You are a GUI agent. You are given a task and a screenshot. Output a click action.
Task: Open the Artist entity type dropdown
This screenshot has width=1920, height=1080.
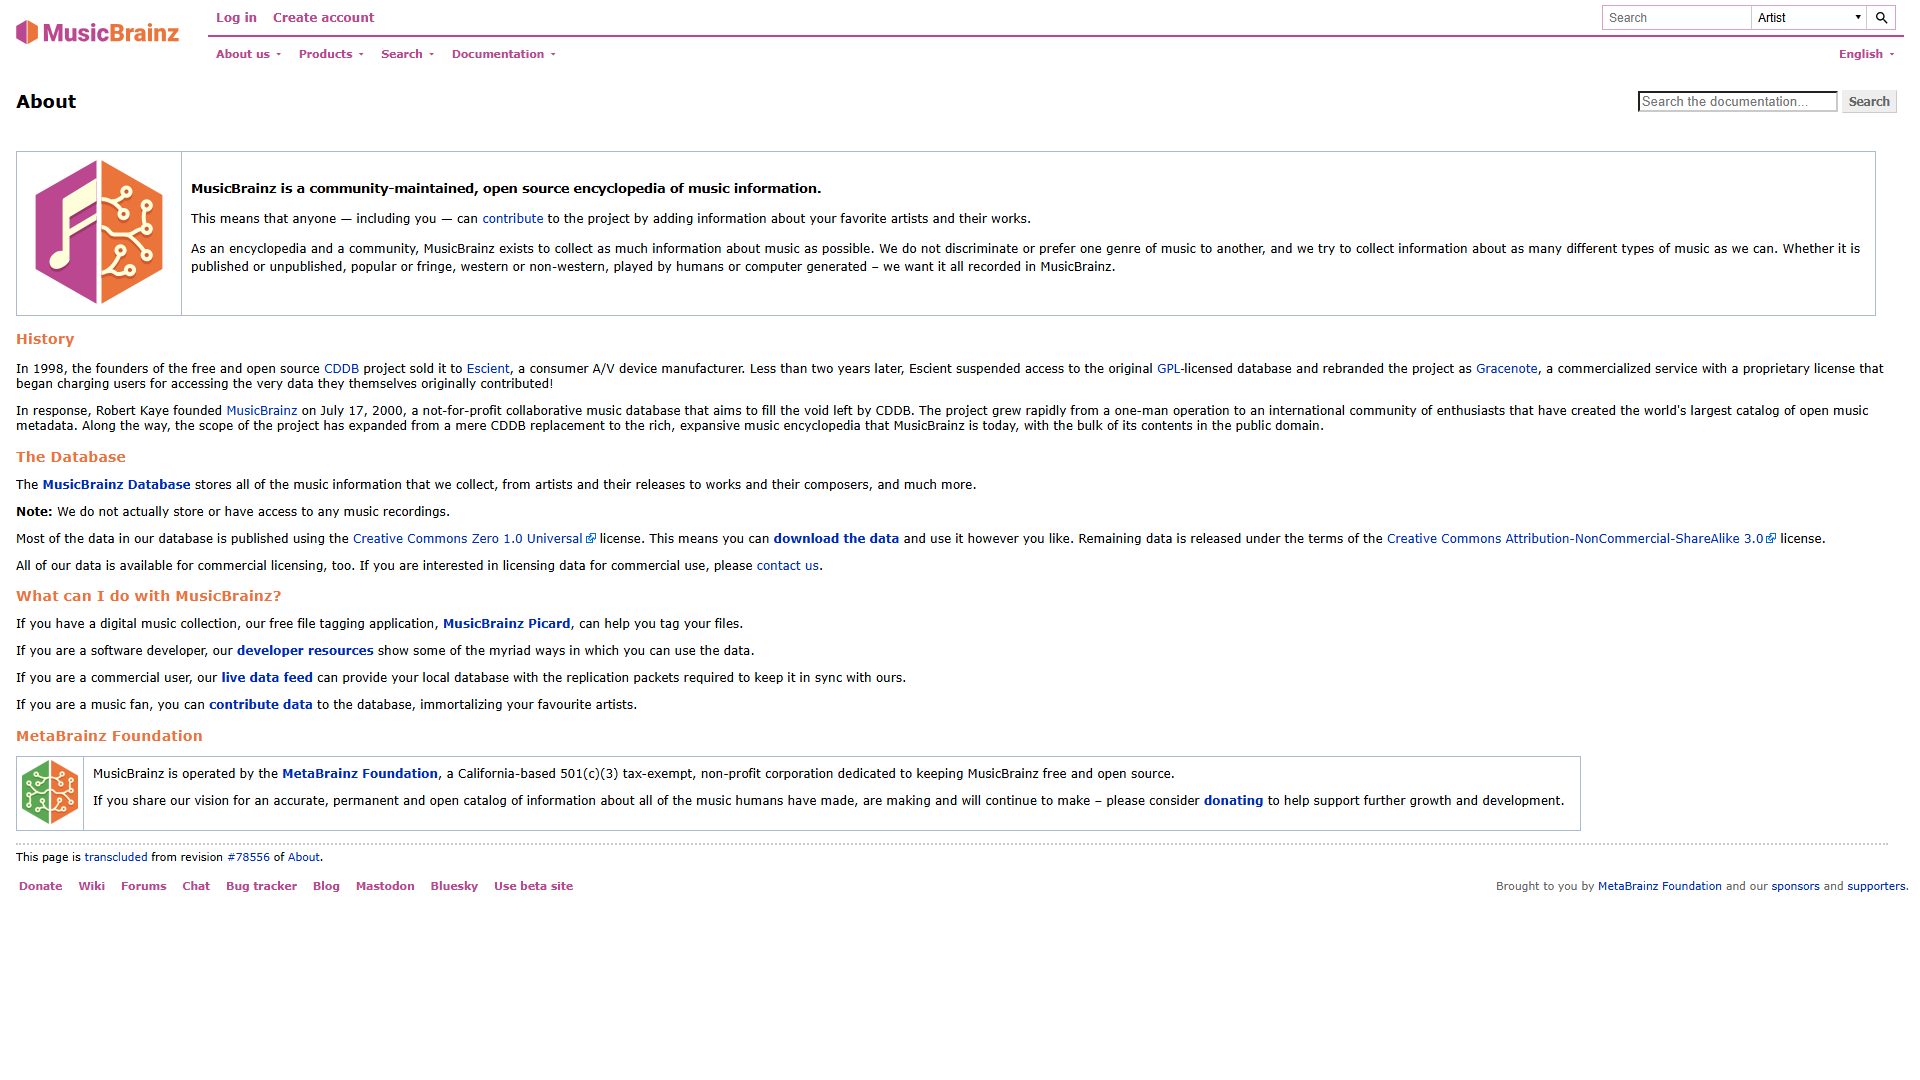pos(1810,18)
